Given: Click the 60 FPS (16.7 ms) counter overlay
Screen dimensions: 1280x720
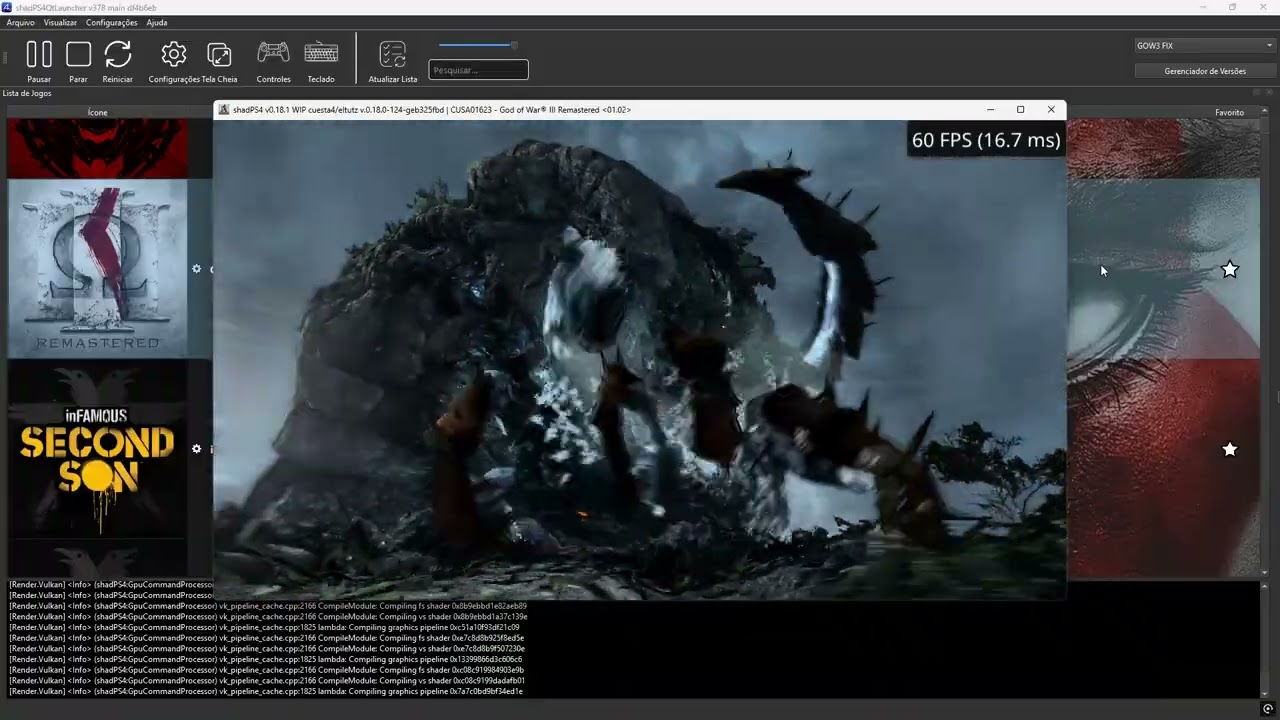Looking at the screenshot, I should click(x=986, y=140).
